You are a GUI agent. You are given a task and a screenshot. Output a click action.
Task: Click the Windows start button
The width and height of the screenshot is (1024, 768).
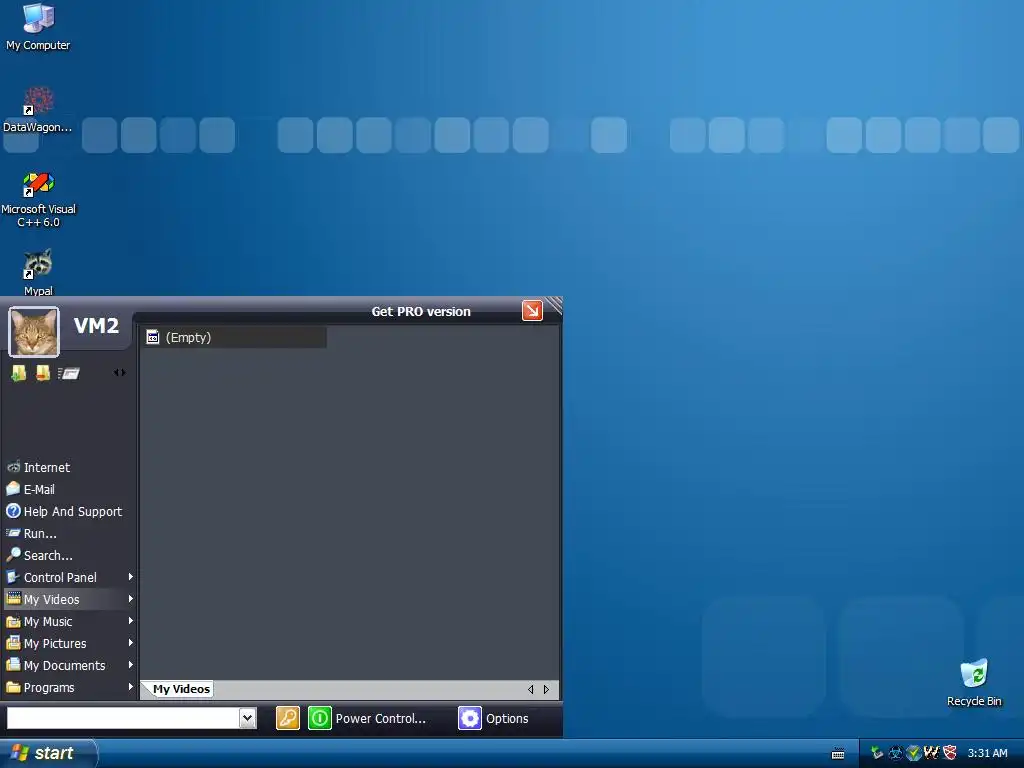coord(48,753)
